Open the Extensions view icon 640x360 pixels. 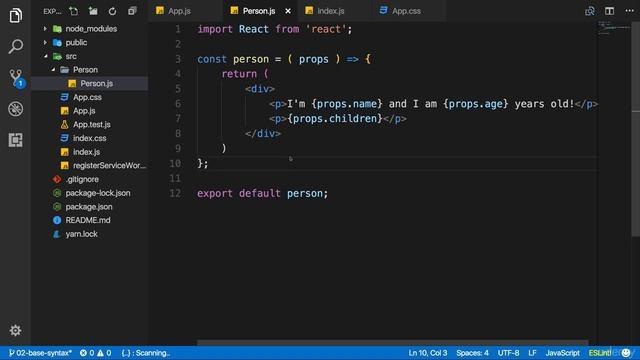[16, 140]
